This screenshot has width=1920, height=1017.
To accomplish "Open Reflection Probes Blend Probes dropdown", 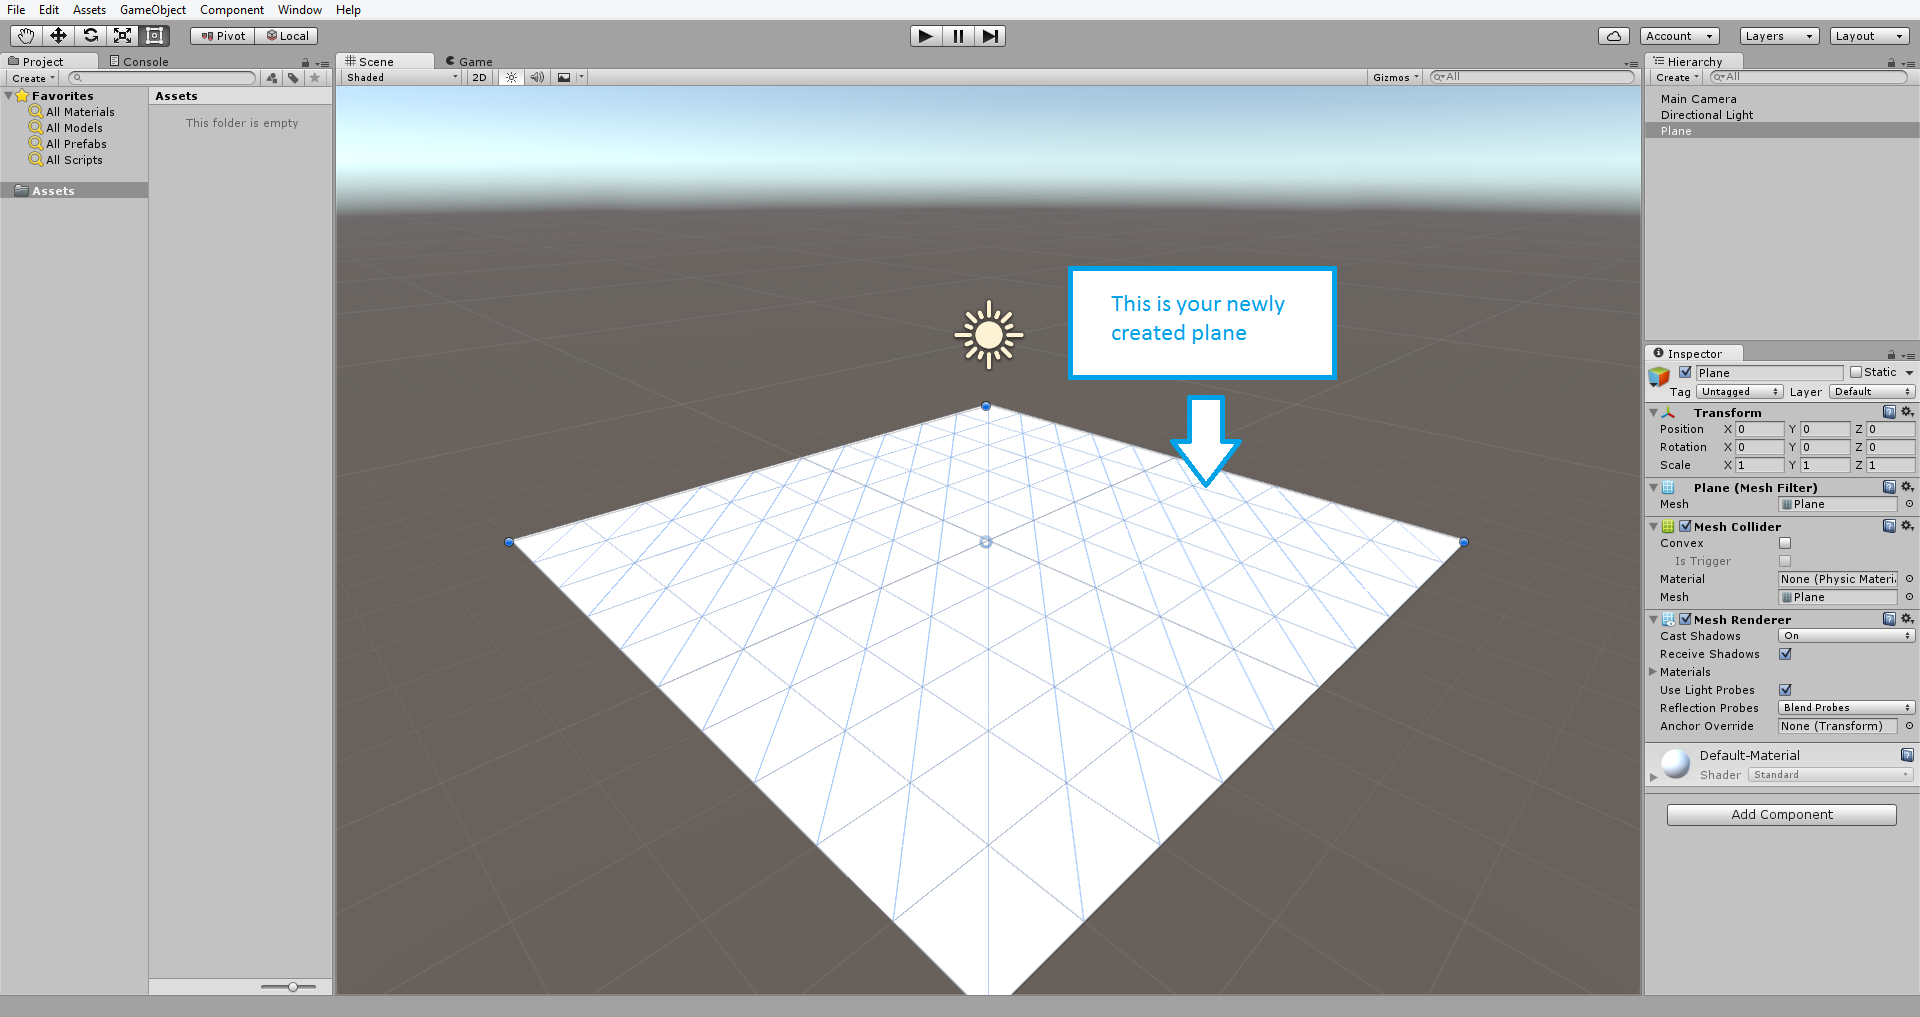I will point(1846,708).
